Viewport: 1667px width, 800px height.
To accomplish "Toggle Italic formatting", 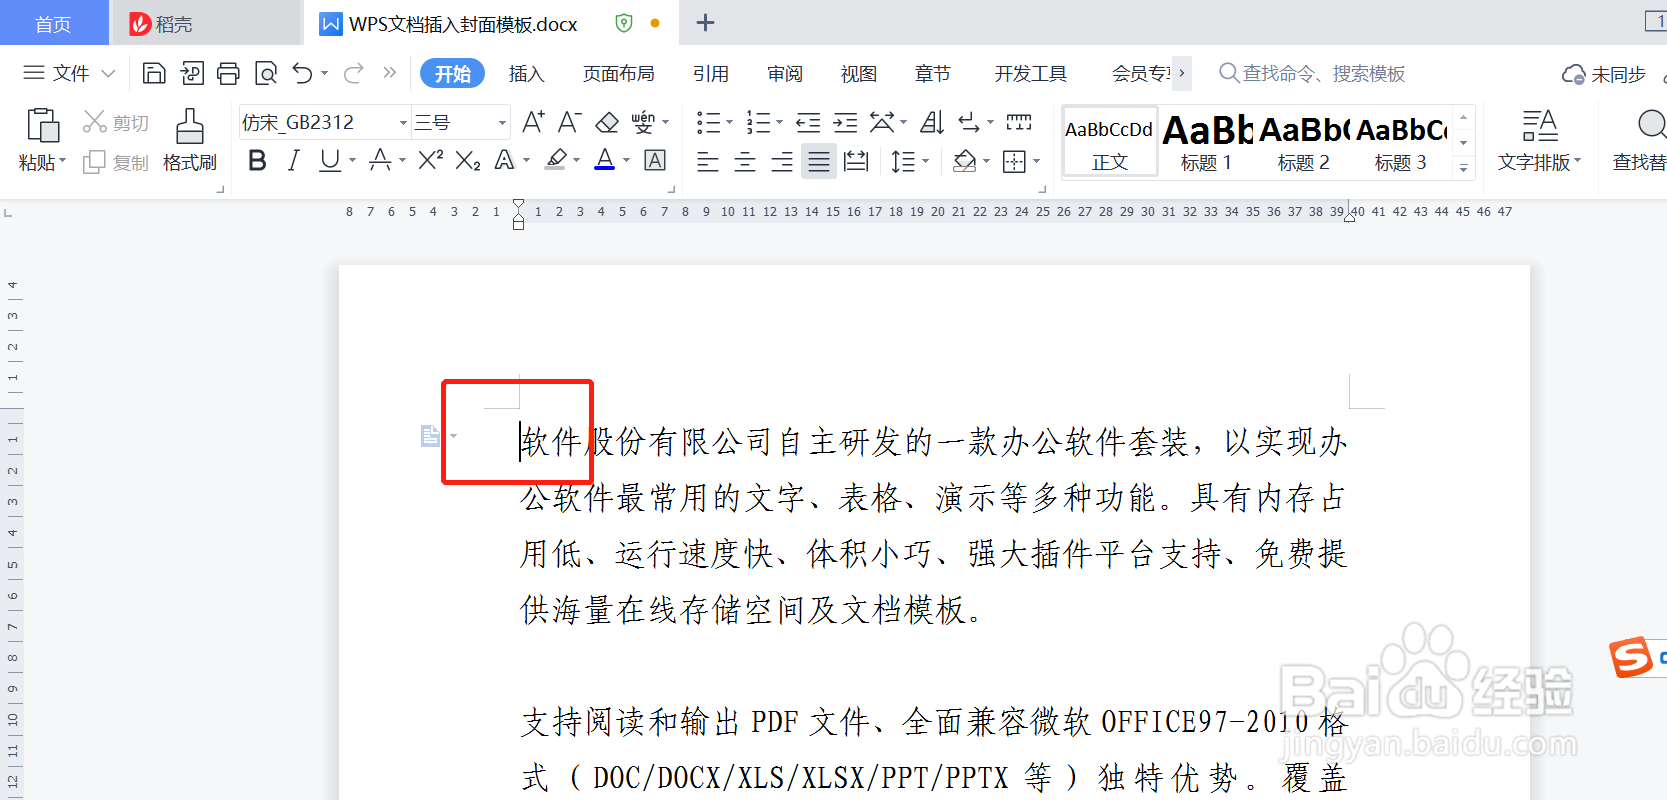I will (293, 160).
